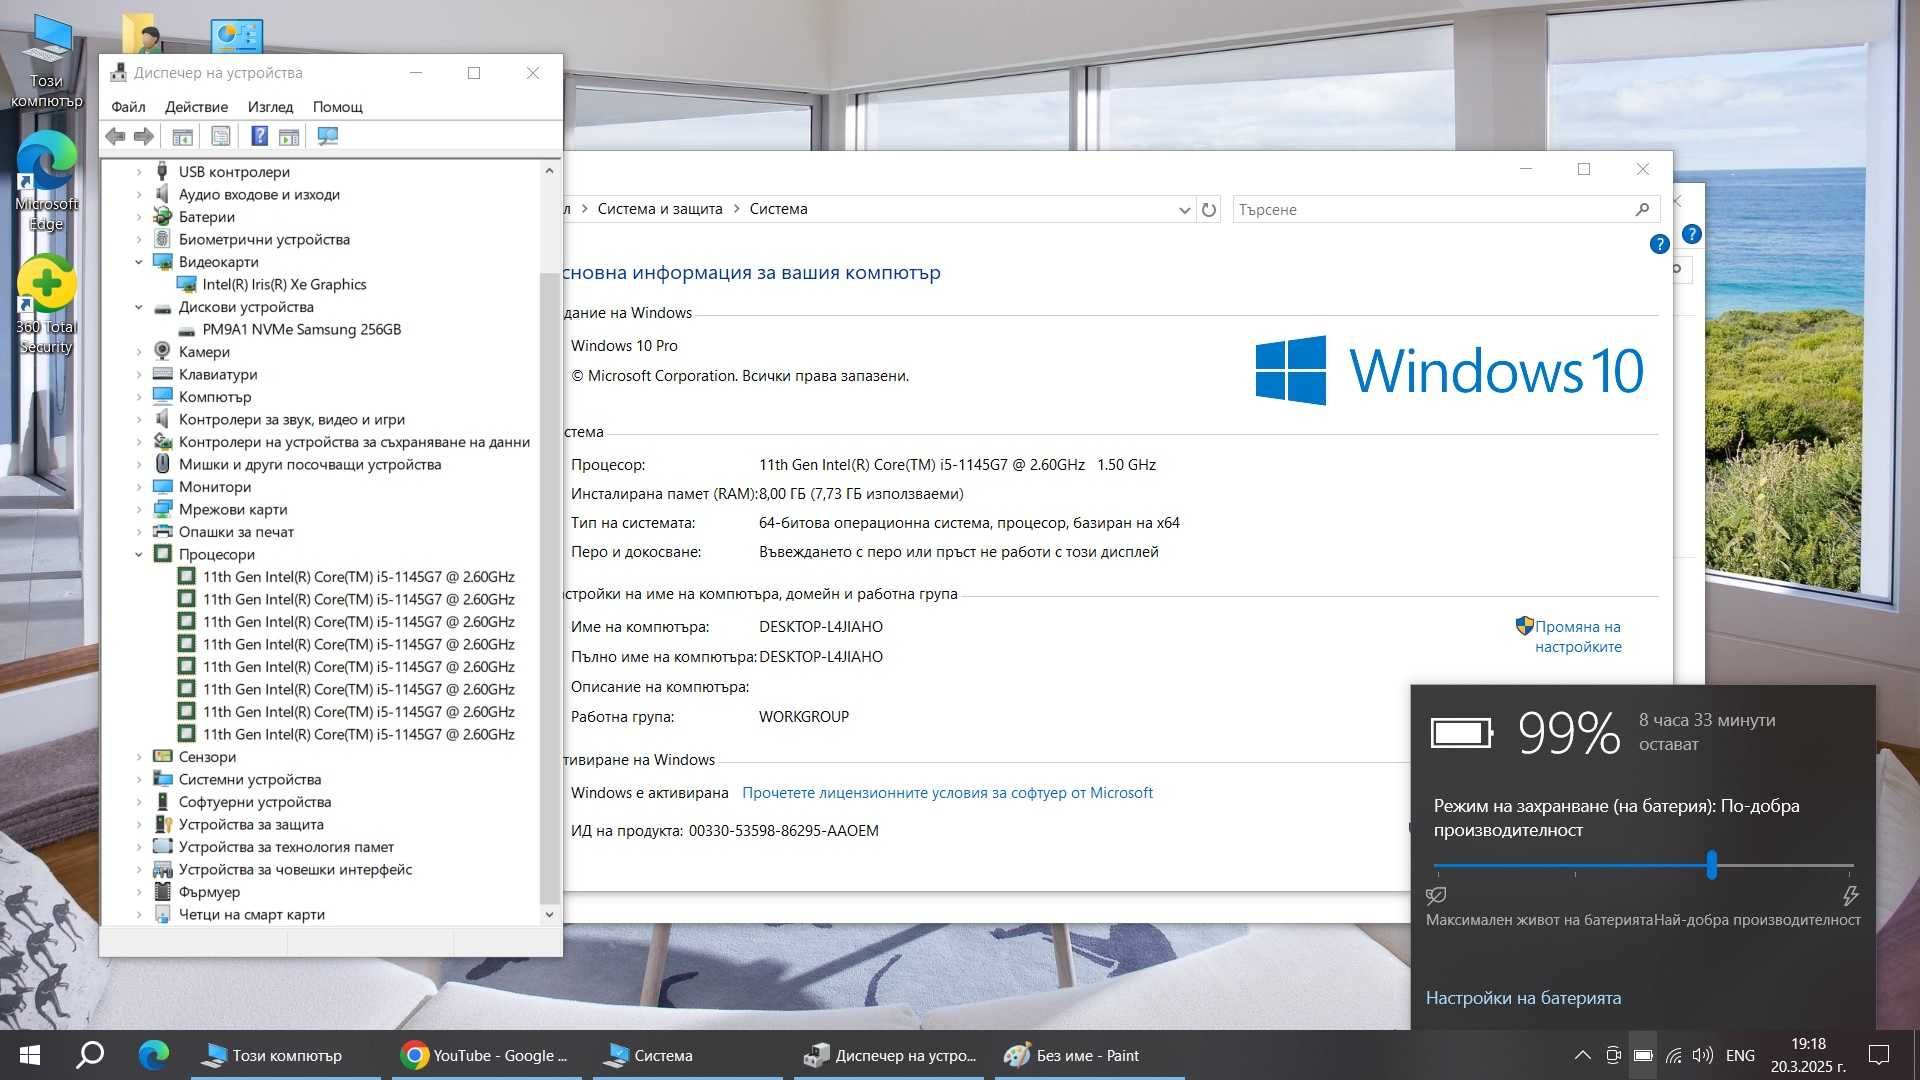Click the Back arrow in Device Manager toolbar
The height and width of the screenshot is (1080, 1920).
click(115, 136)
